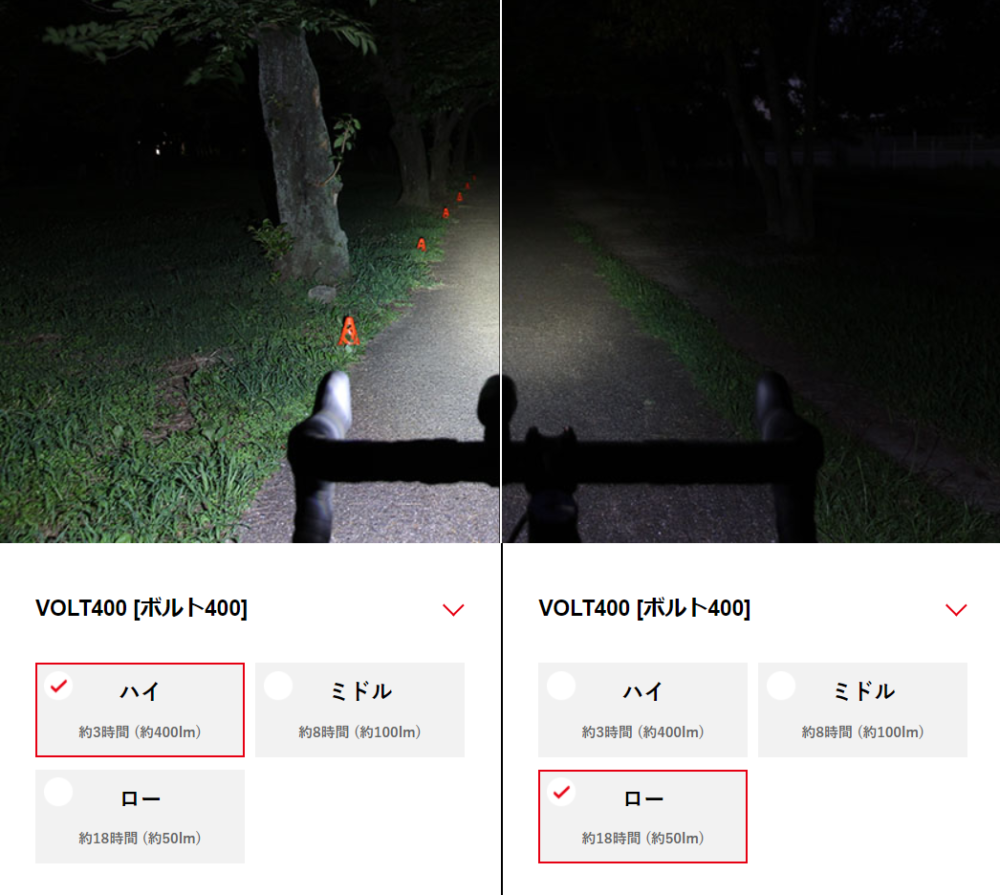This screenshot has height=895, width=1000.
Task: Click the red checkmark on right ロー option
Action: (561, 792)
